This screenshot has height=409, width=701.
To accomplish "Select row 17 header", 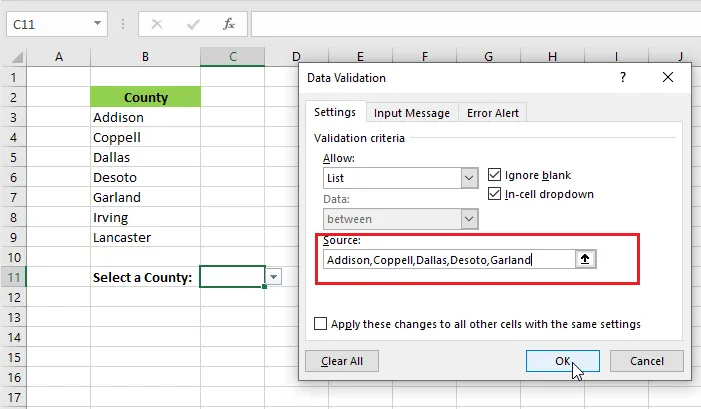I will [x=13, y=397].
